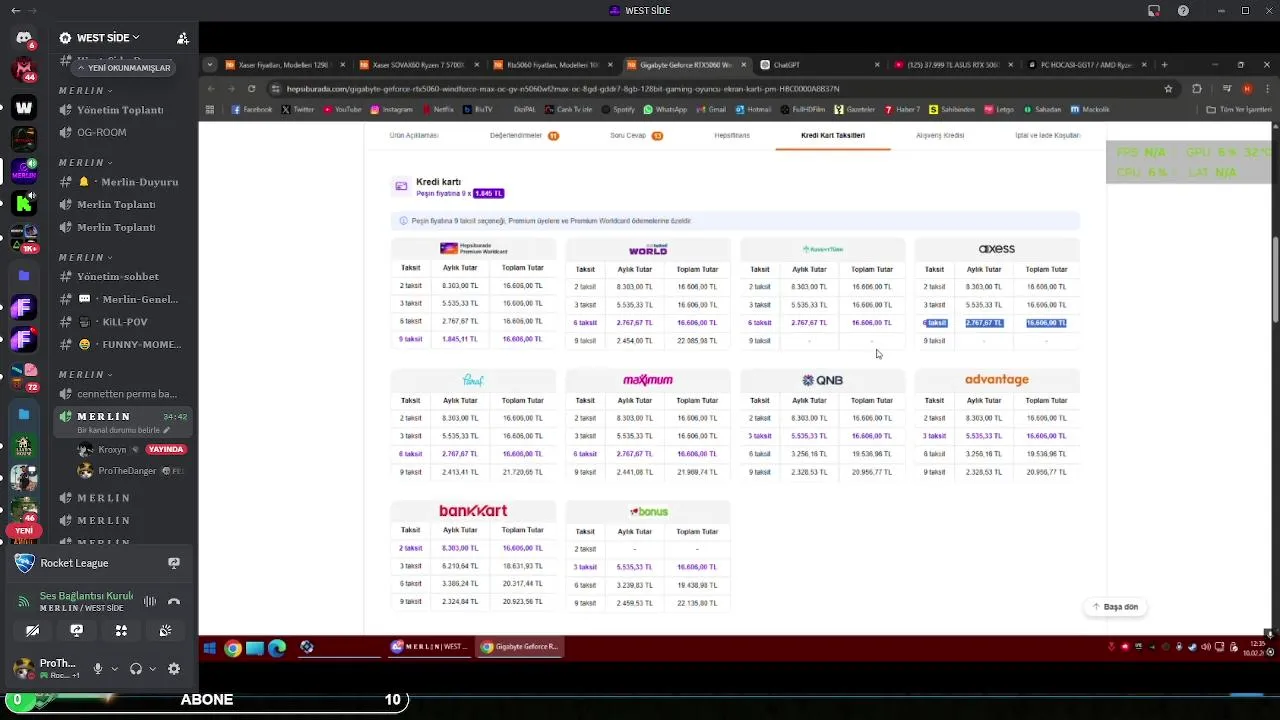Switch to the Soru Cevap tab

point(636,135)
